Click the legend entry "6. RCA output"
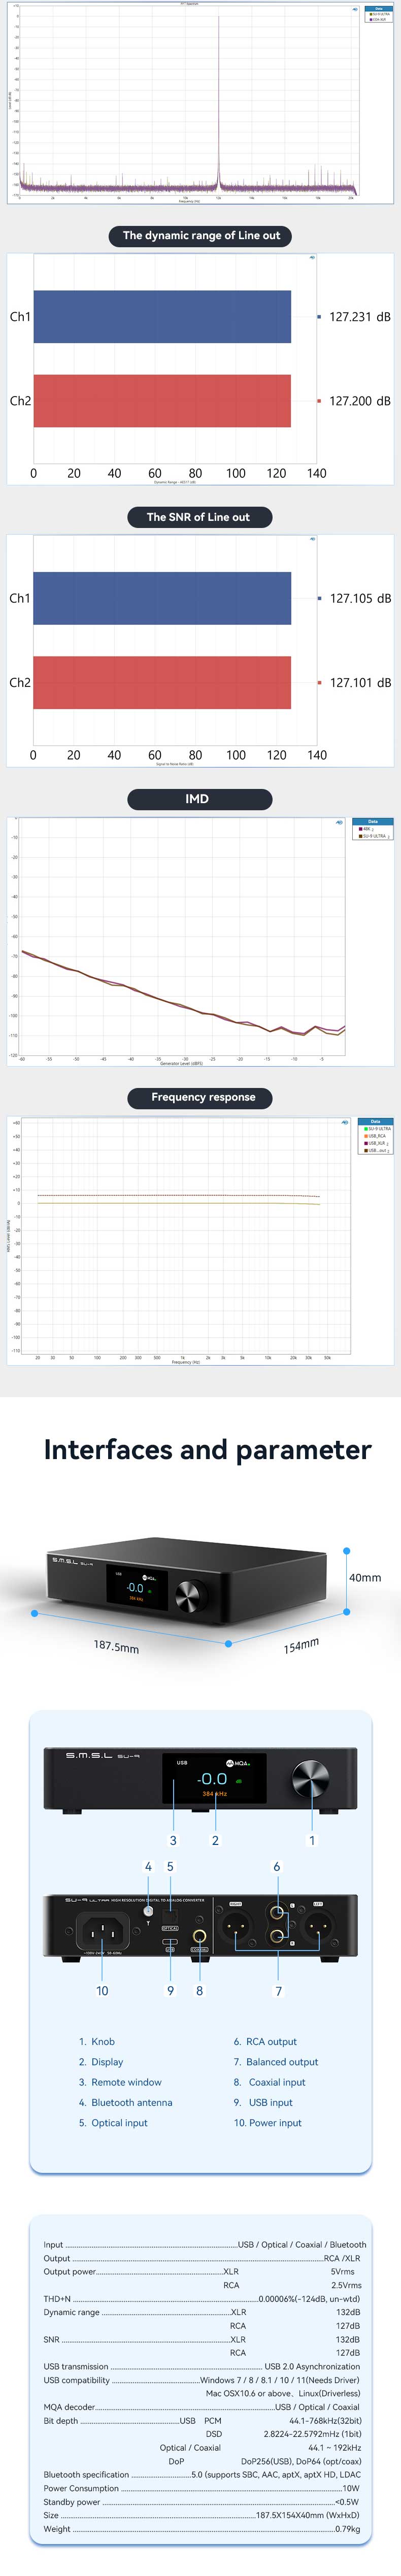Screen dimensions: 401x2576 (x=265, y=2042)
